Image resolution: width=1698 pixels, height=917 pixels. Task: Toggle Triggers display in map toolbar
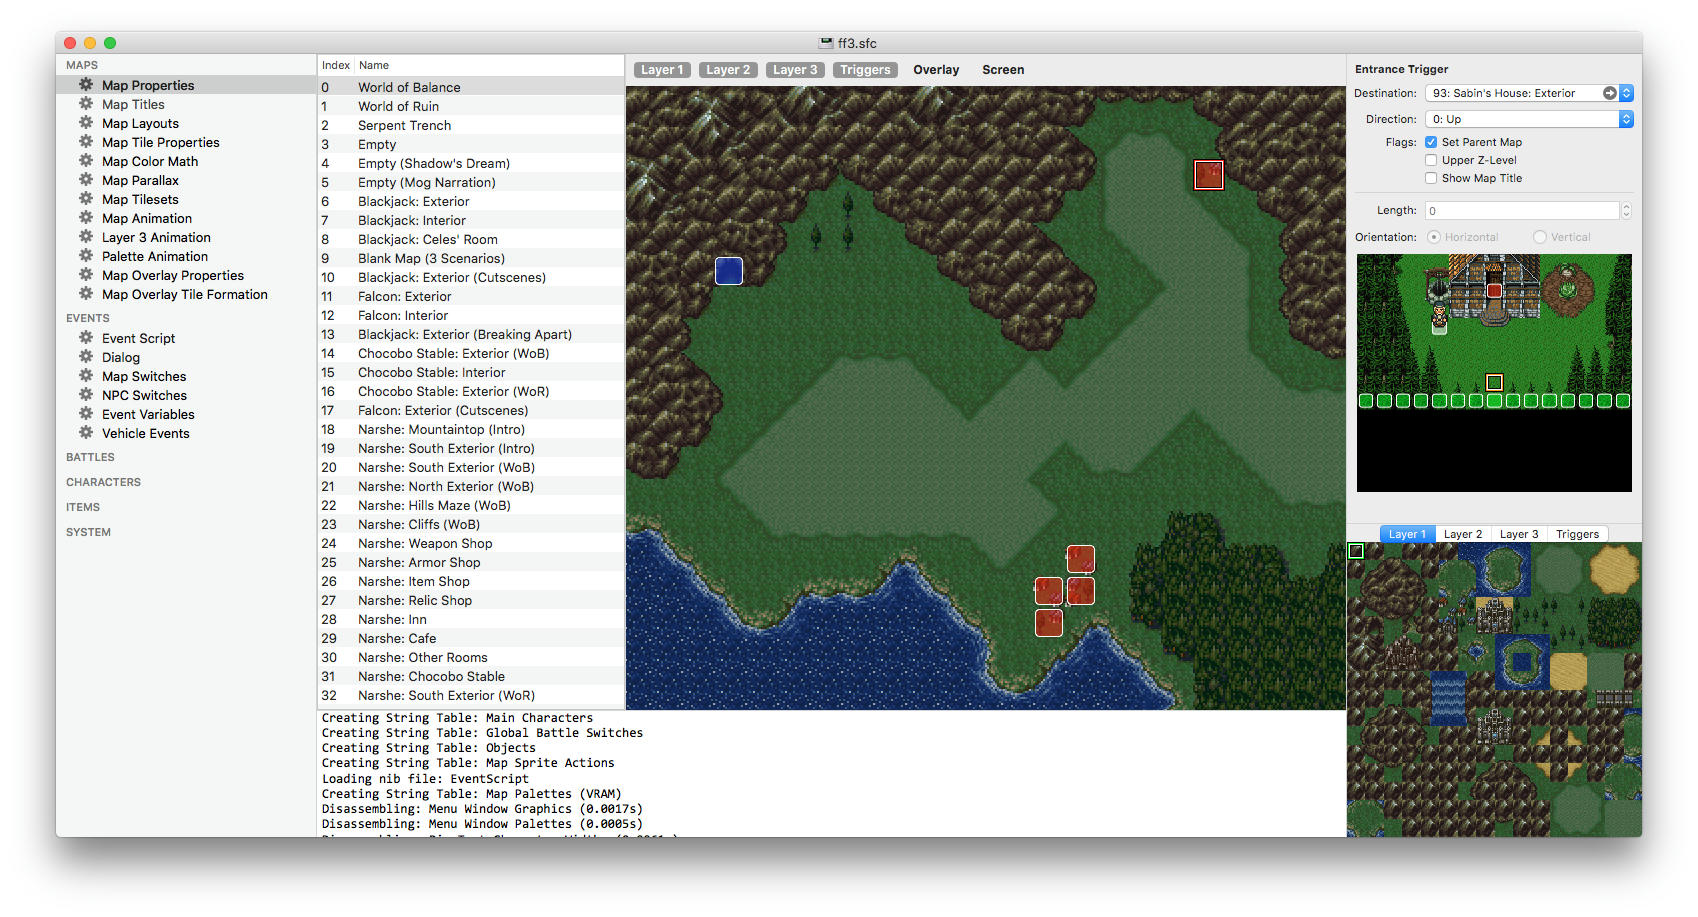point(865,70)
